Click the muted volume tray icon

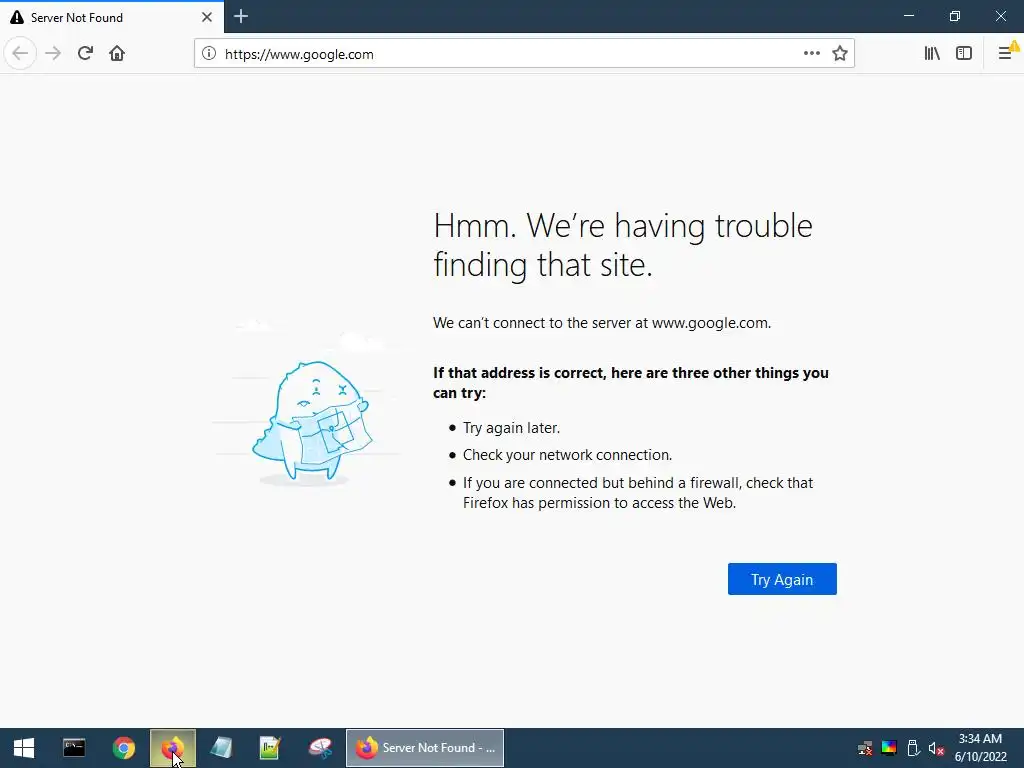point(936,748)
